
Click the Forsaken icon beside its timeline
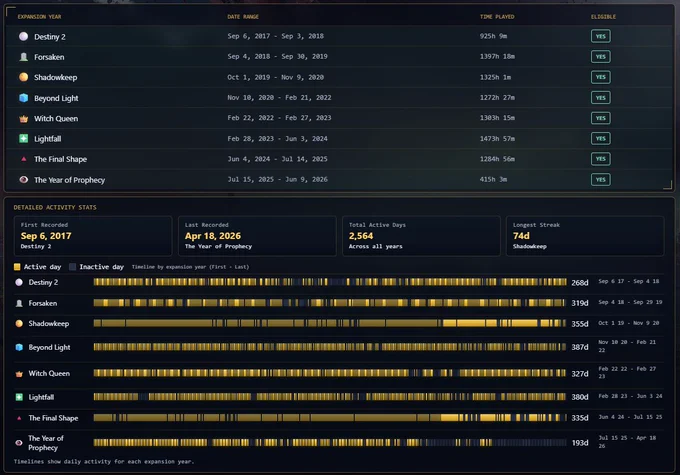pos(19,303)
